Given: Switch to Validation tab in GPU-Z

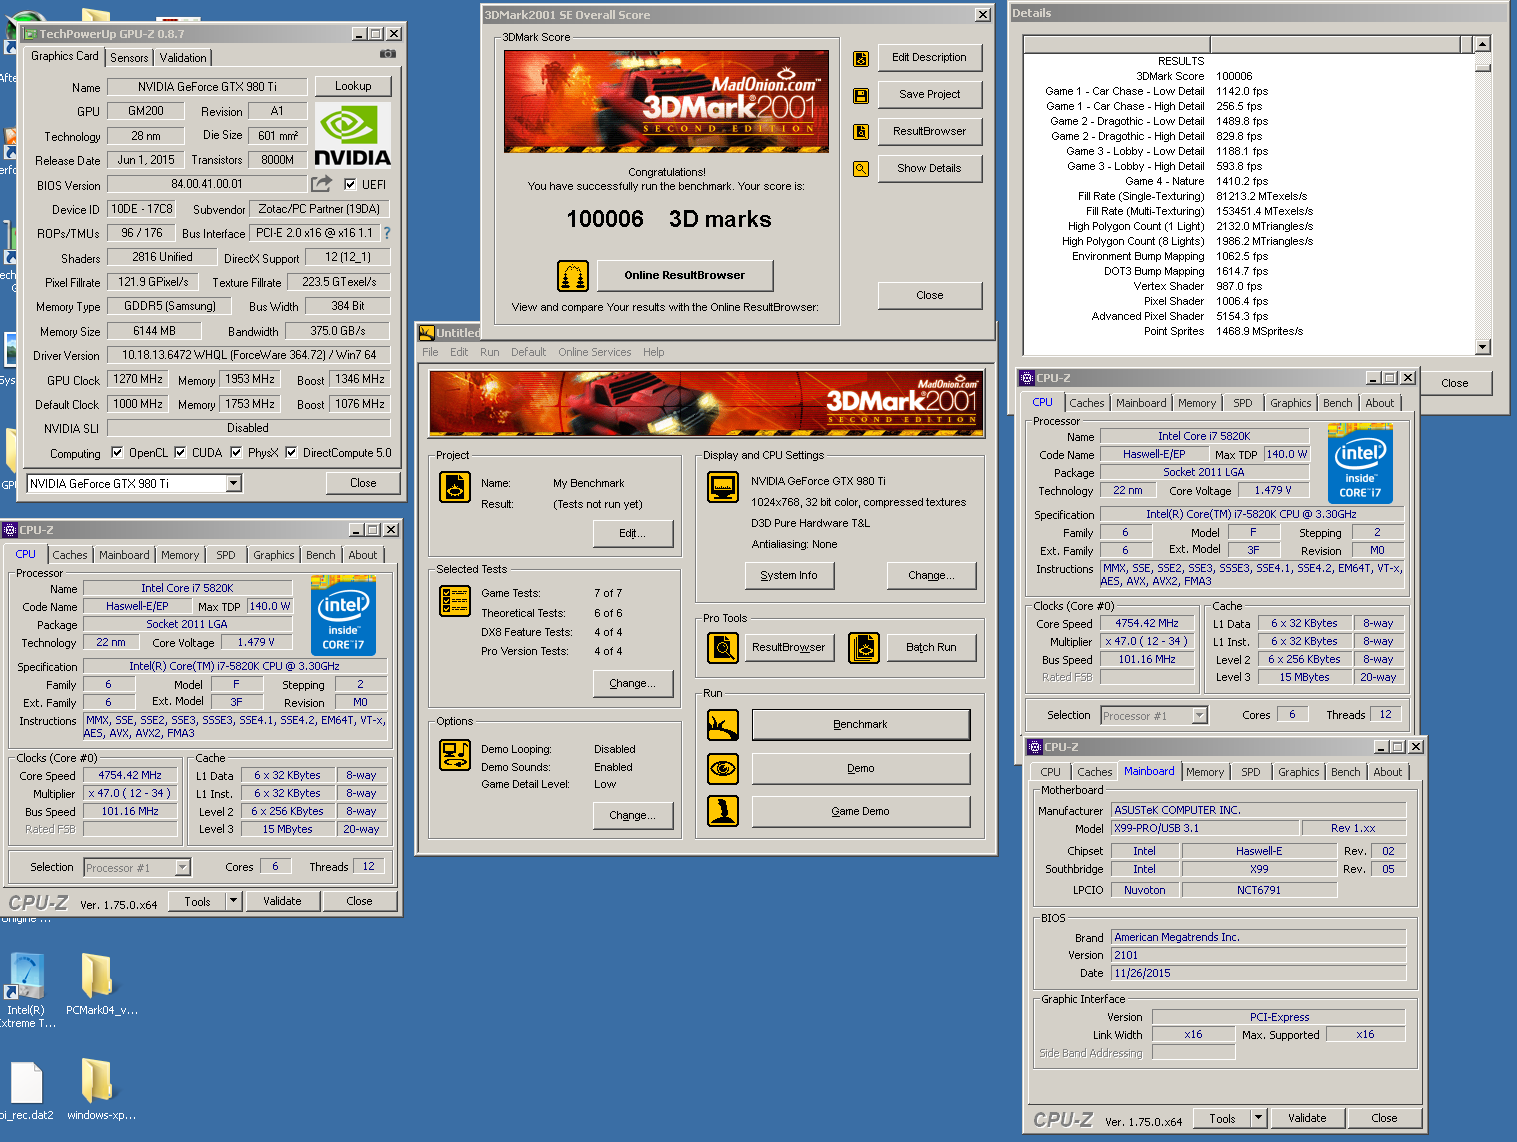Looking at the screenshot, I should (183, 58).
